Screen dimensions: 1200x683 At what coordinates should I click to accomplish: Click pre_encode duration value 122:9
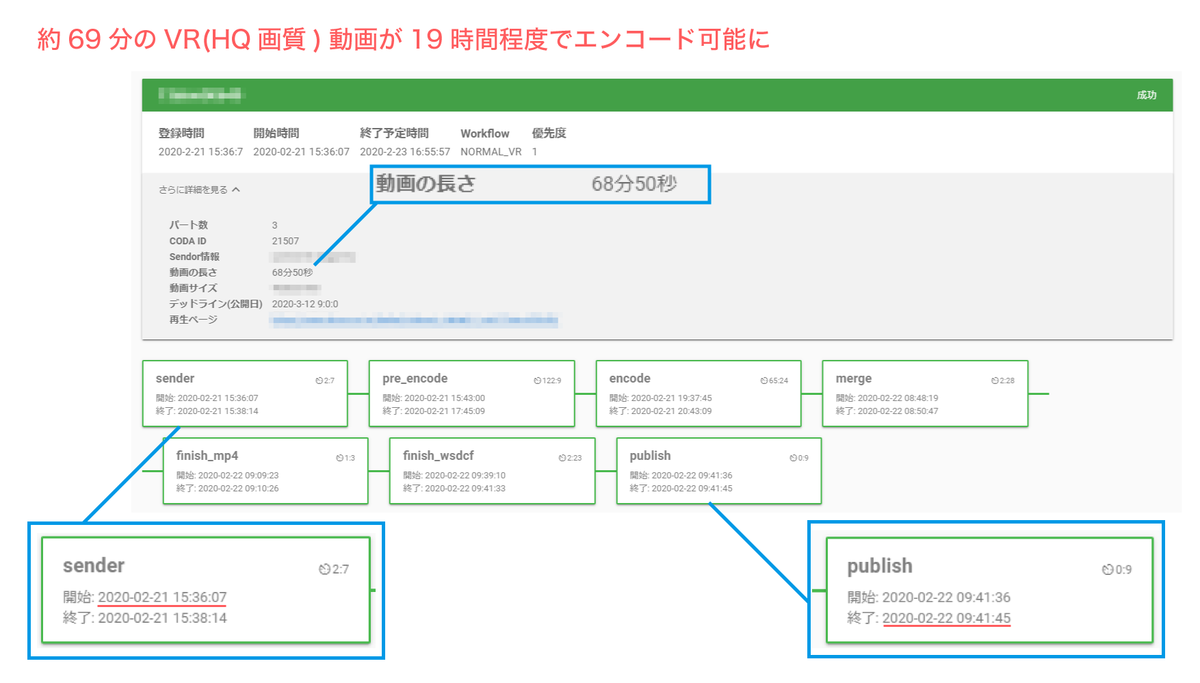(552, 381)
